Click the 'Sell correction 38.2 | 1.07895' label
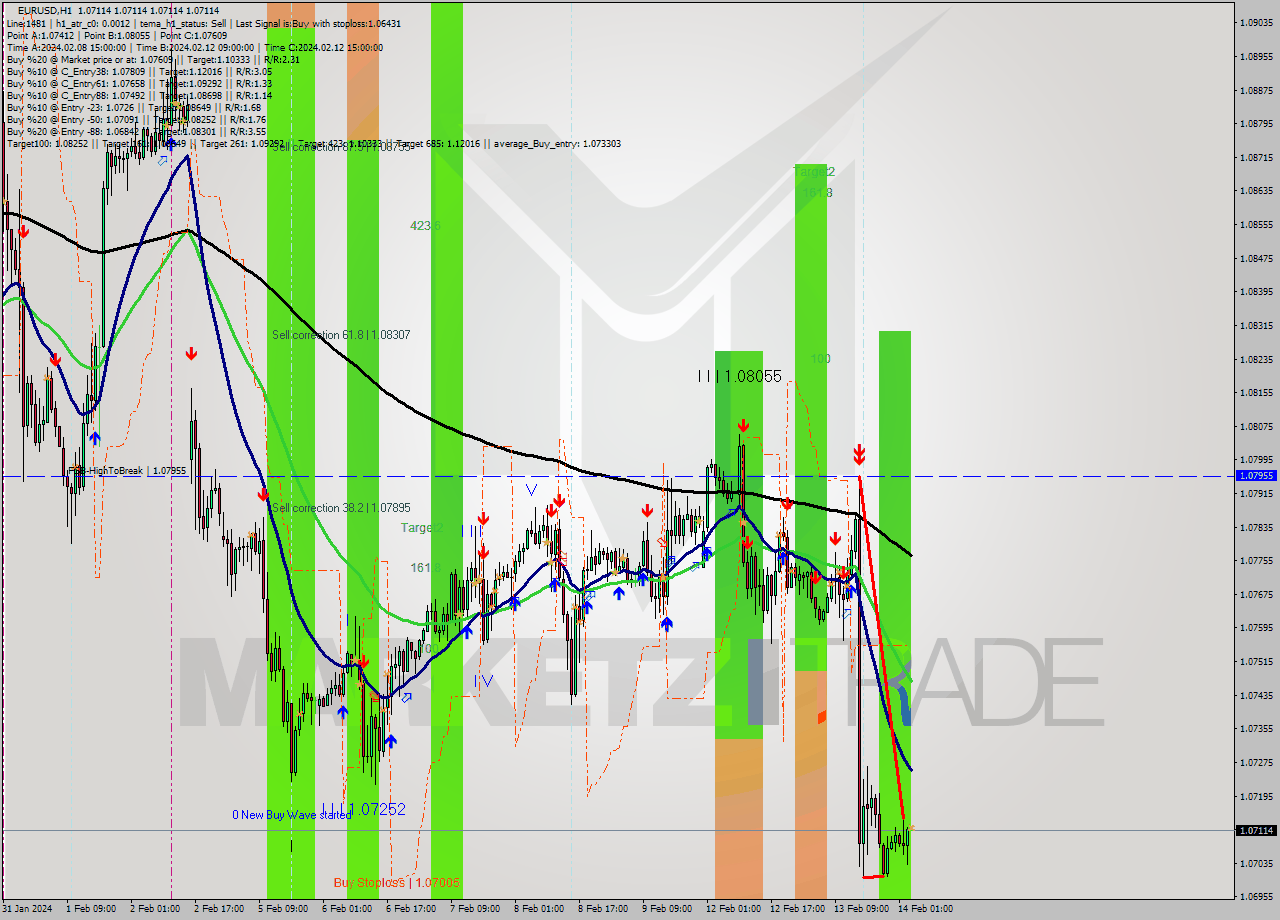1280x920 pixels. (341, 508)
